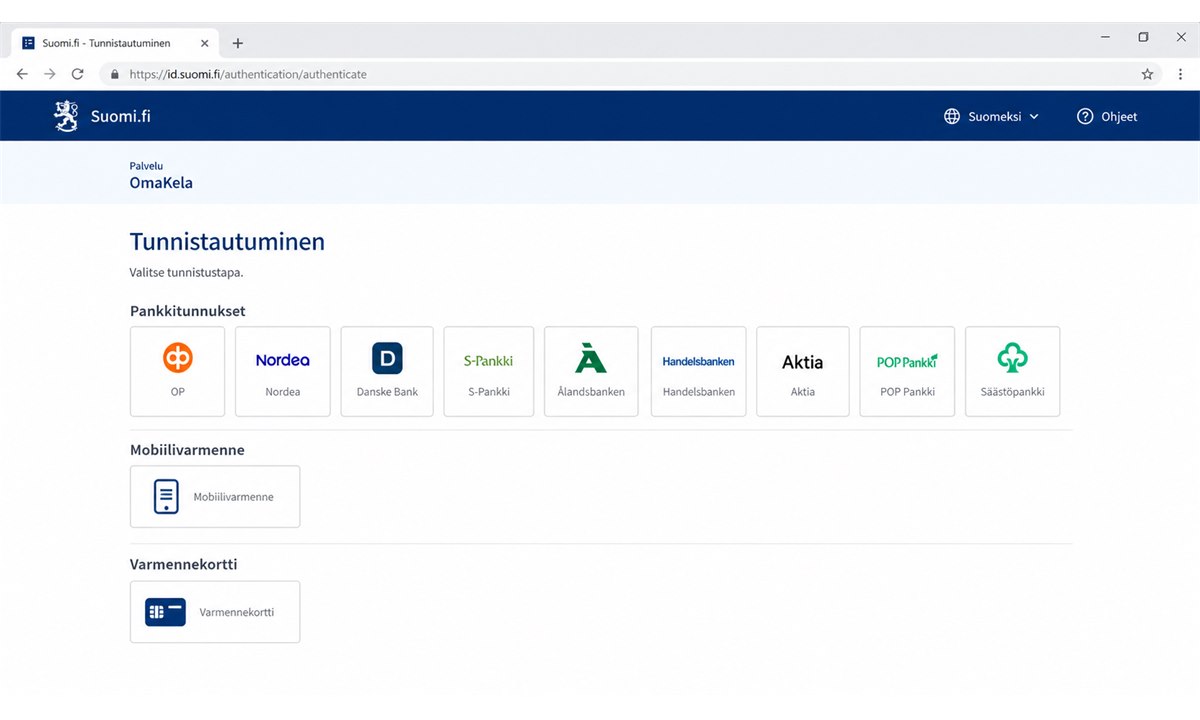
Task: Reload the page
Action: [78, 74]
